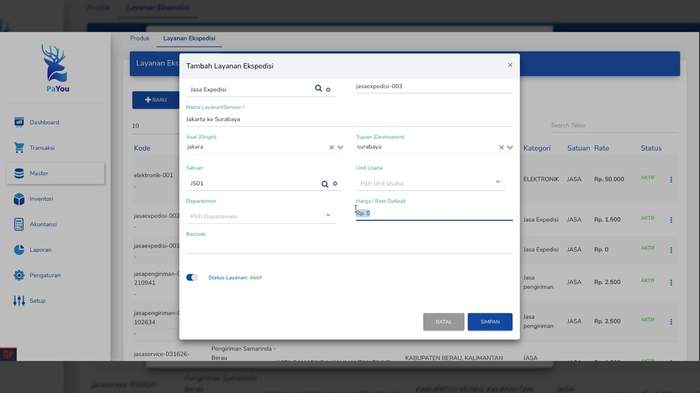Sort by the Kategori column header
The height and width of the screenshot is (393, 700).
pos(537,148)
